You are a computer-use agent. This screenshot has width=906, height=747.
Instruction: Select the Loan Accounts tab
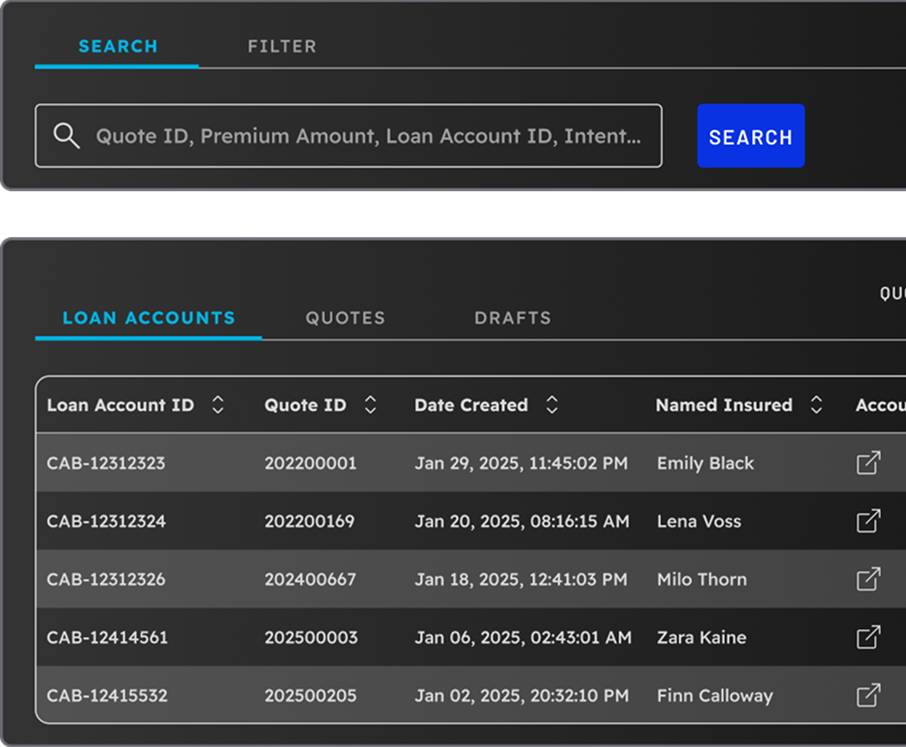pyautogui.click(x=149, y=318)
